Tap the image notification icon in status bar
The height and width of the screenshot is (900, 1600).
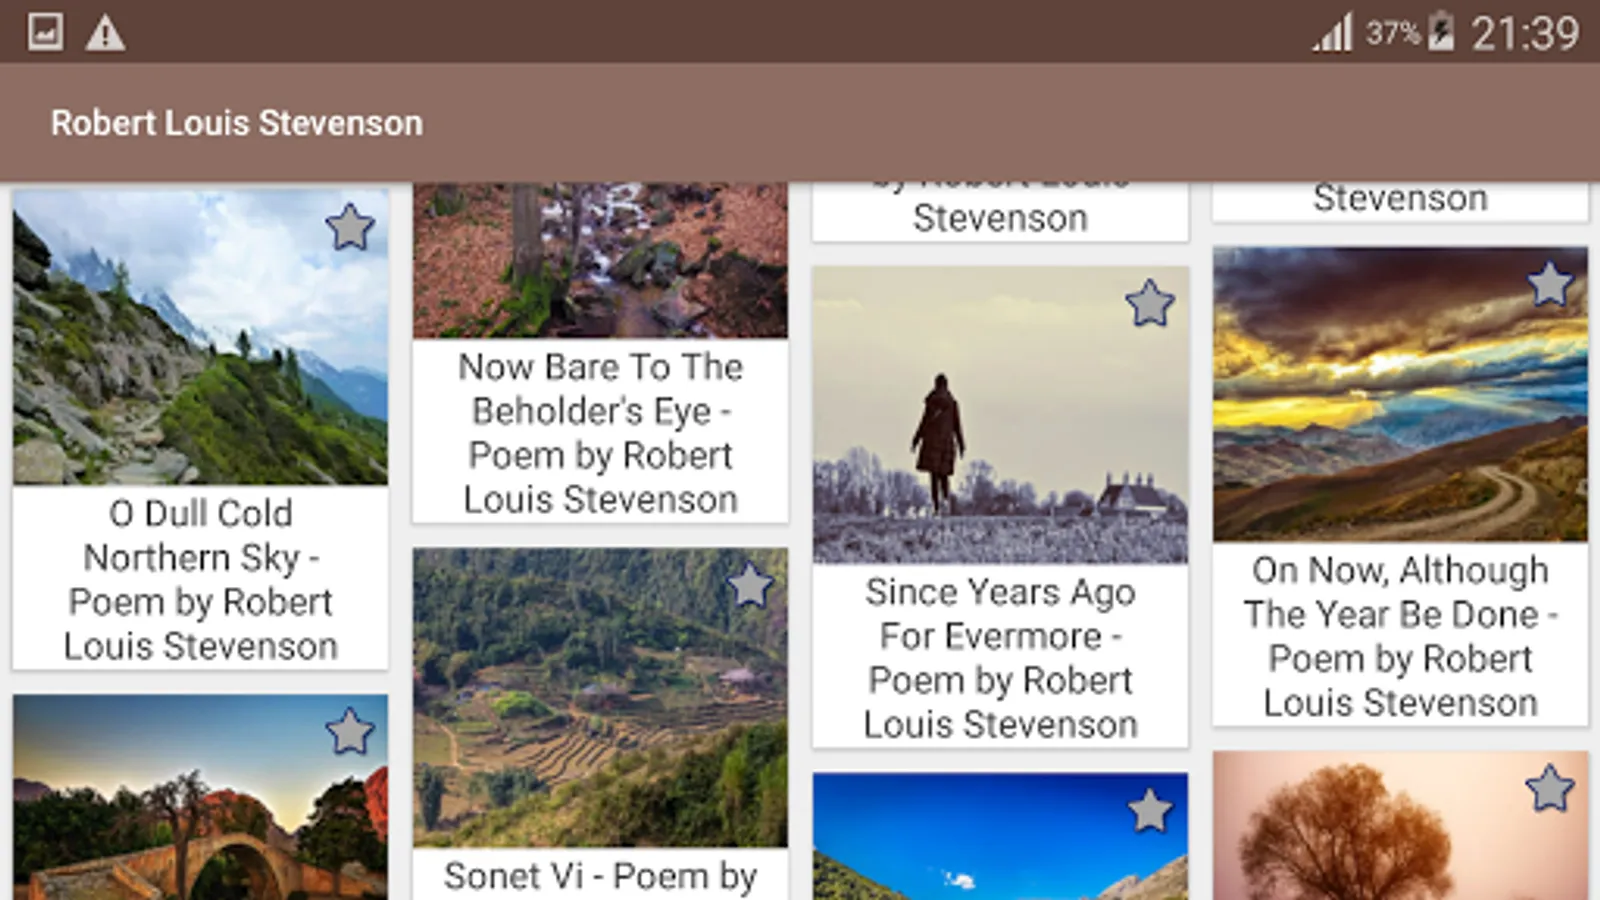pos(45,33)
